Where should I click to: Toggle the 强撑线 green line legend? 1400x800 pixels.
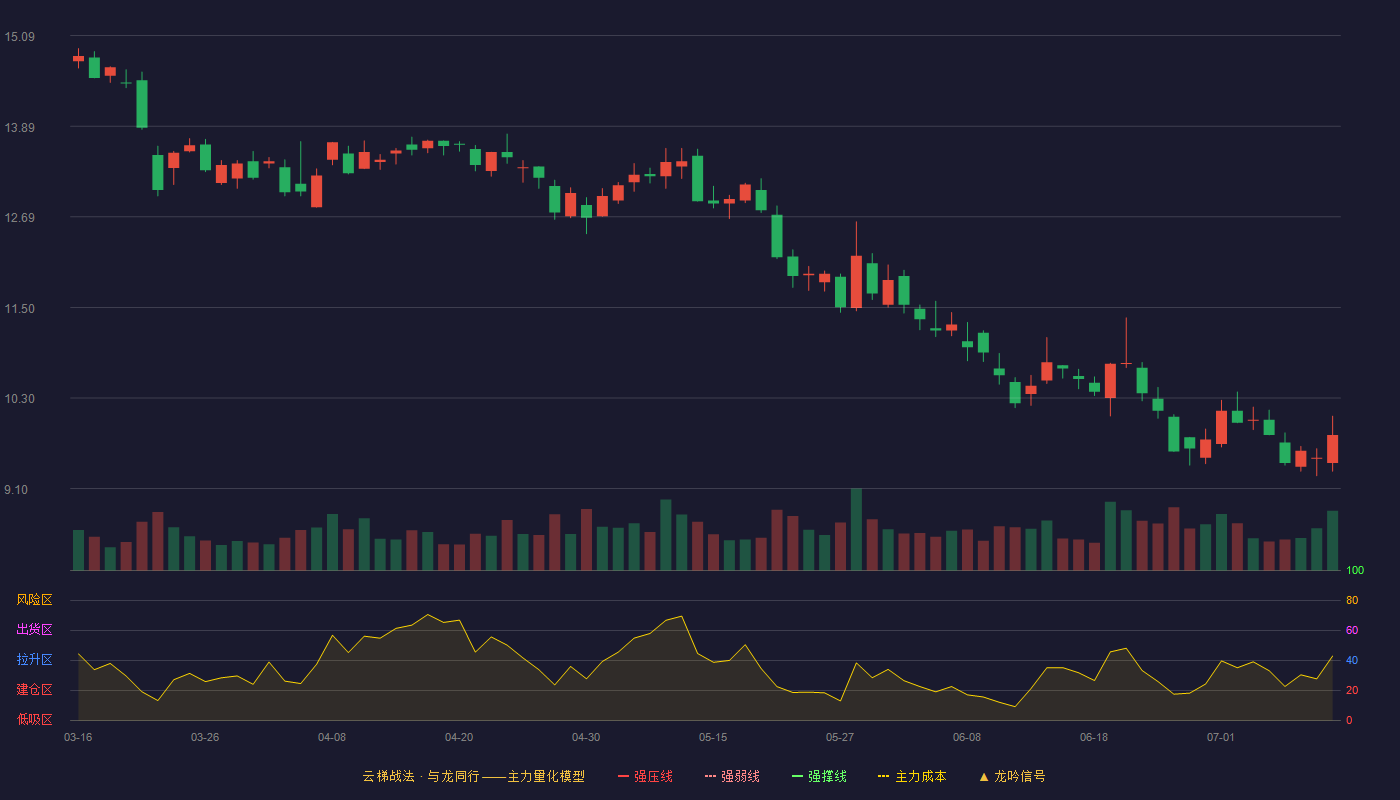pyautogui.click(x=819, y=776)
